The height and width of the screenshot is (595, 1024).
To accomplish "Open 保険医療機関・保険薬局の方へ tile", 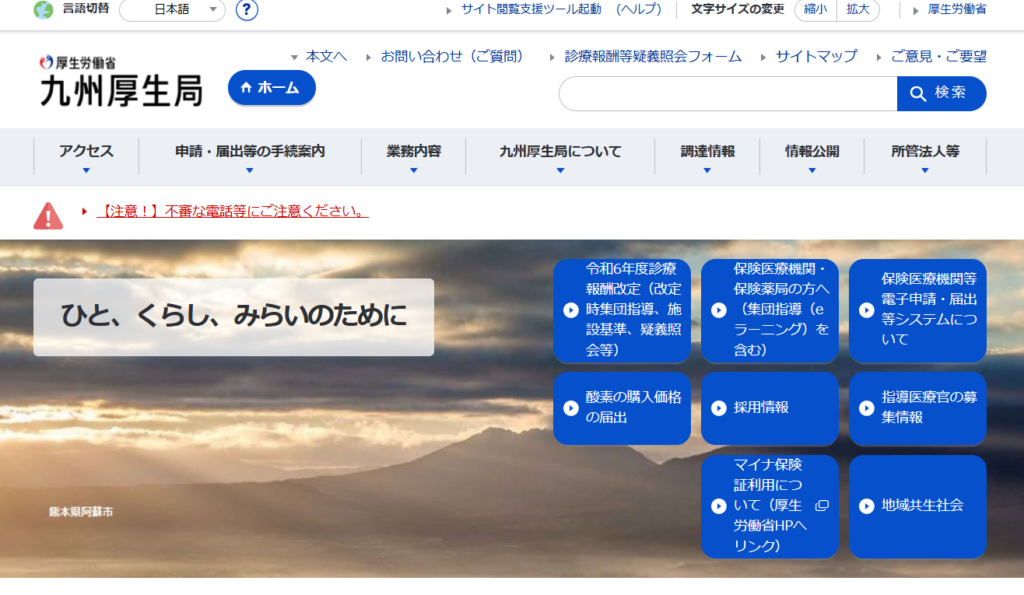I will [769, 310].
